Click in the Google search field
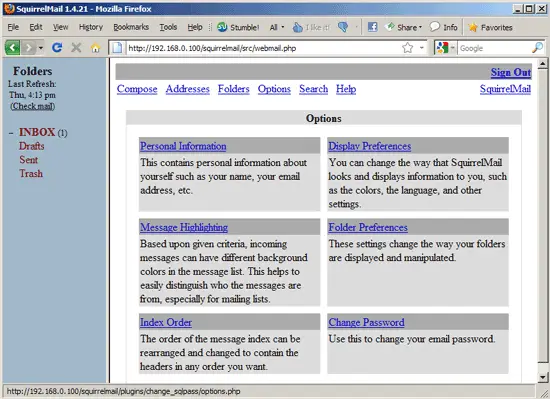Viewport: 550px width, 399px height. 494,48
